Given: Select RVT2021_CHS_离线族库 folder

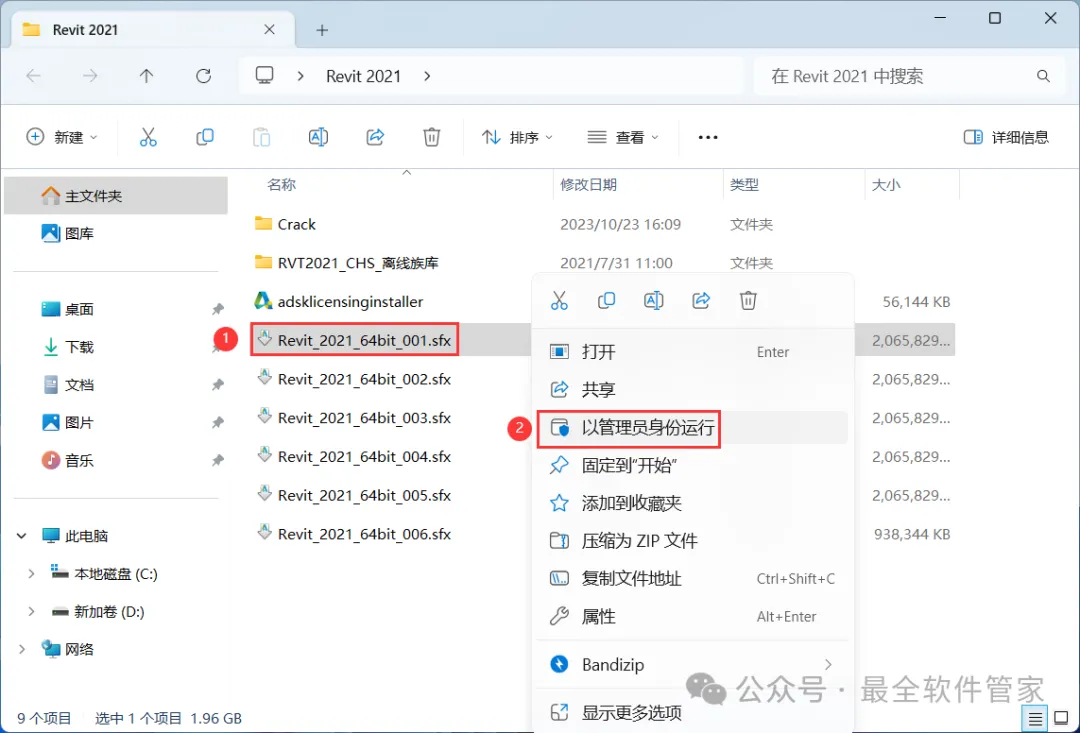Looking at the screenshot, I should [x=346, y=263].
